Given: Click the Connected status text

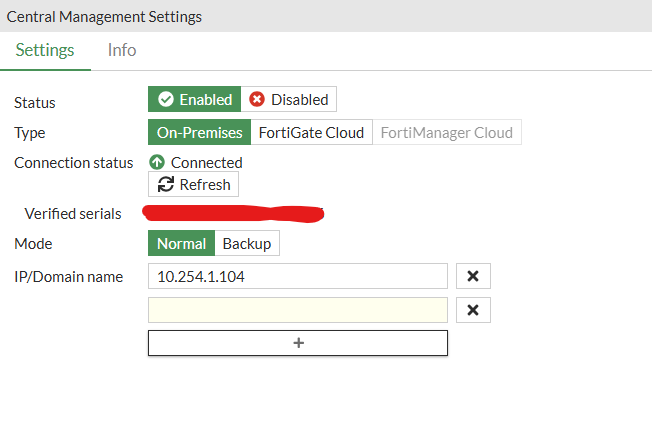Looking at the screenshot, I should (206, 162).
